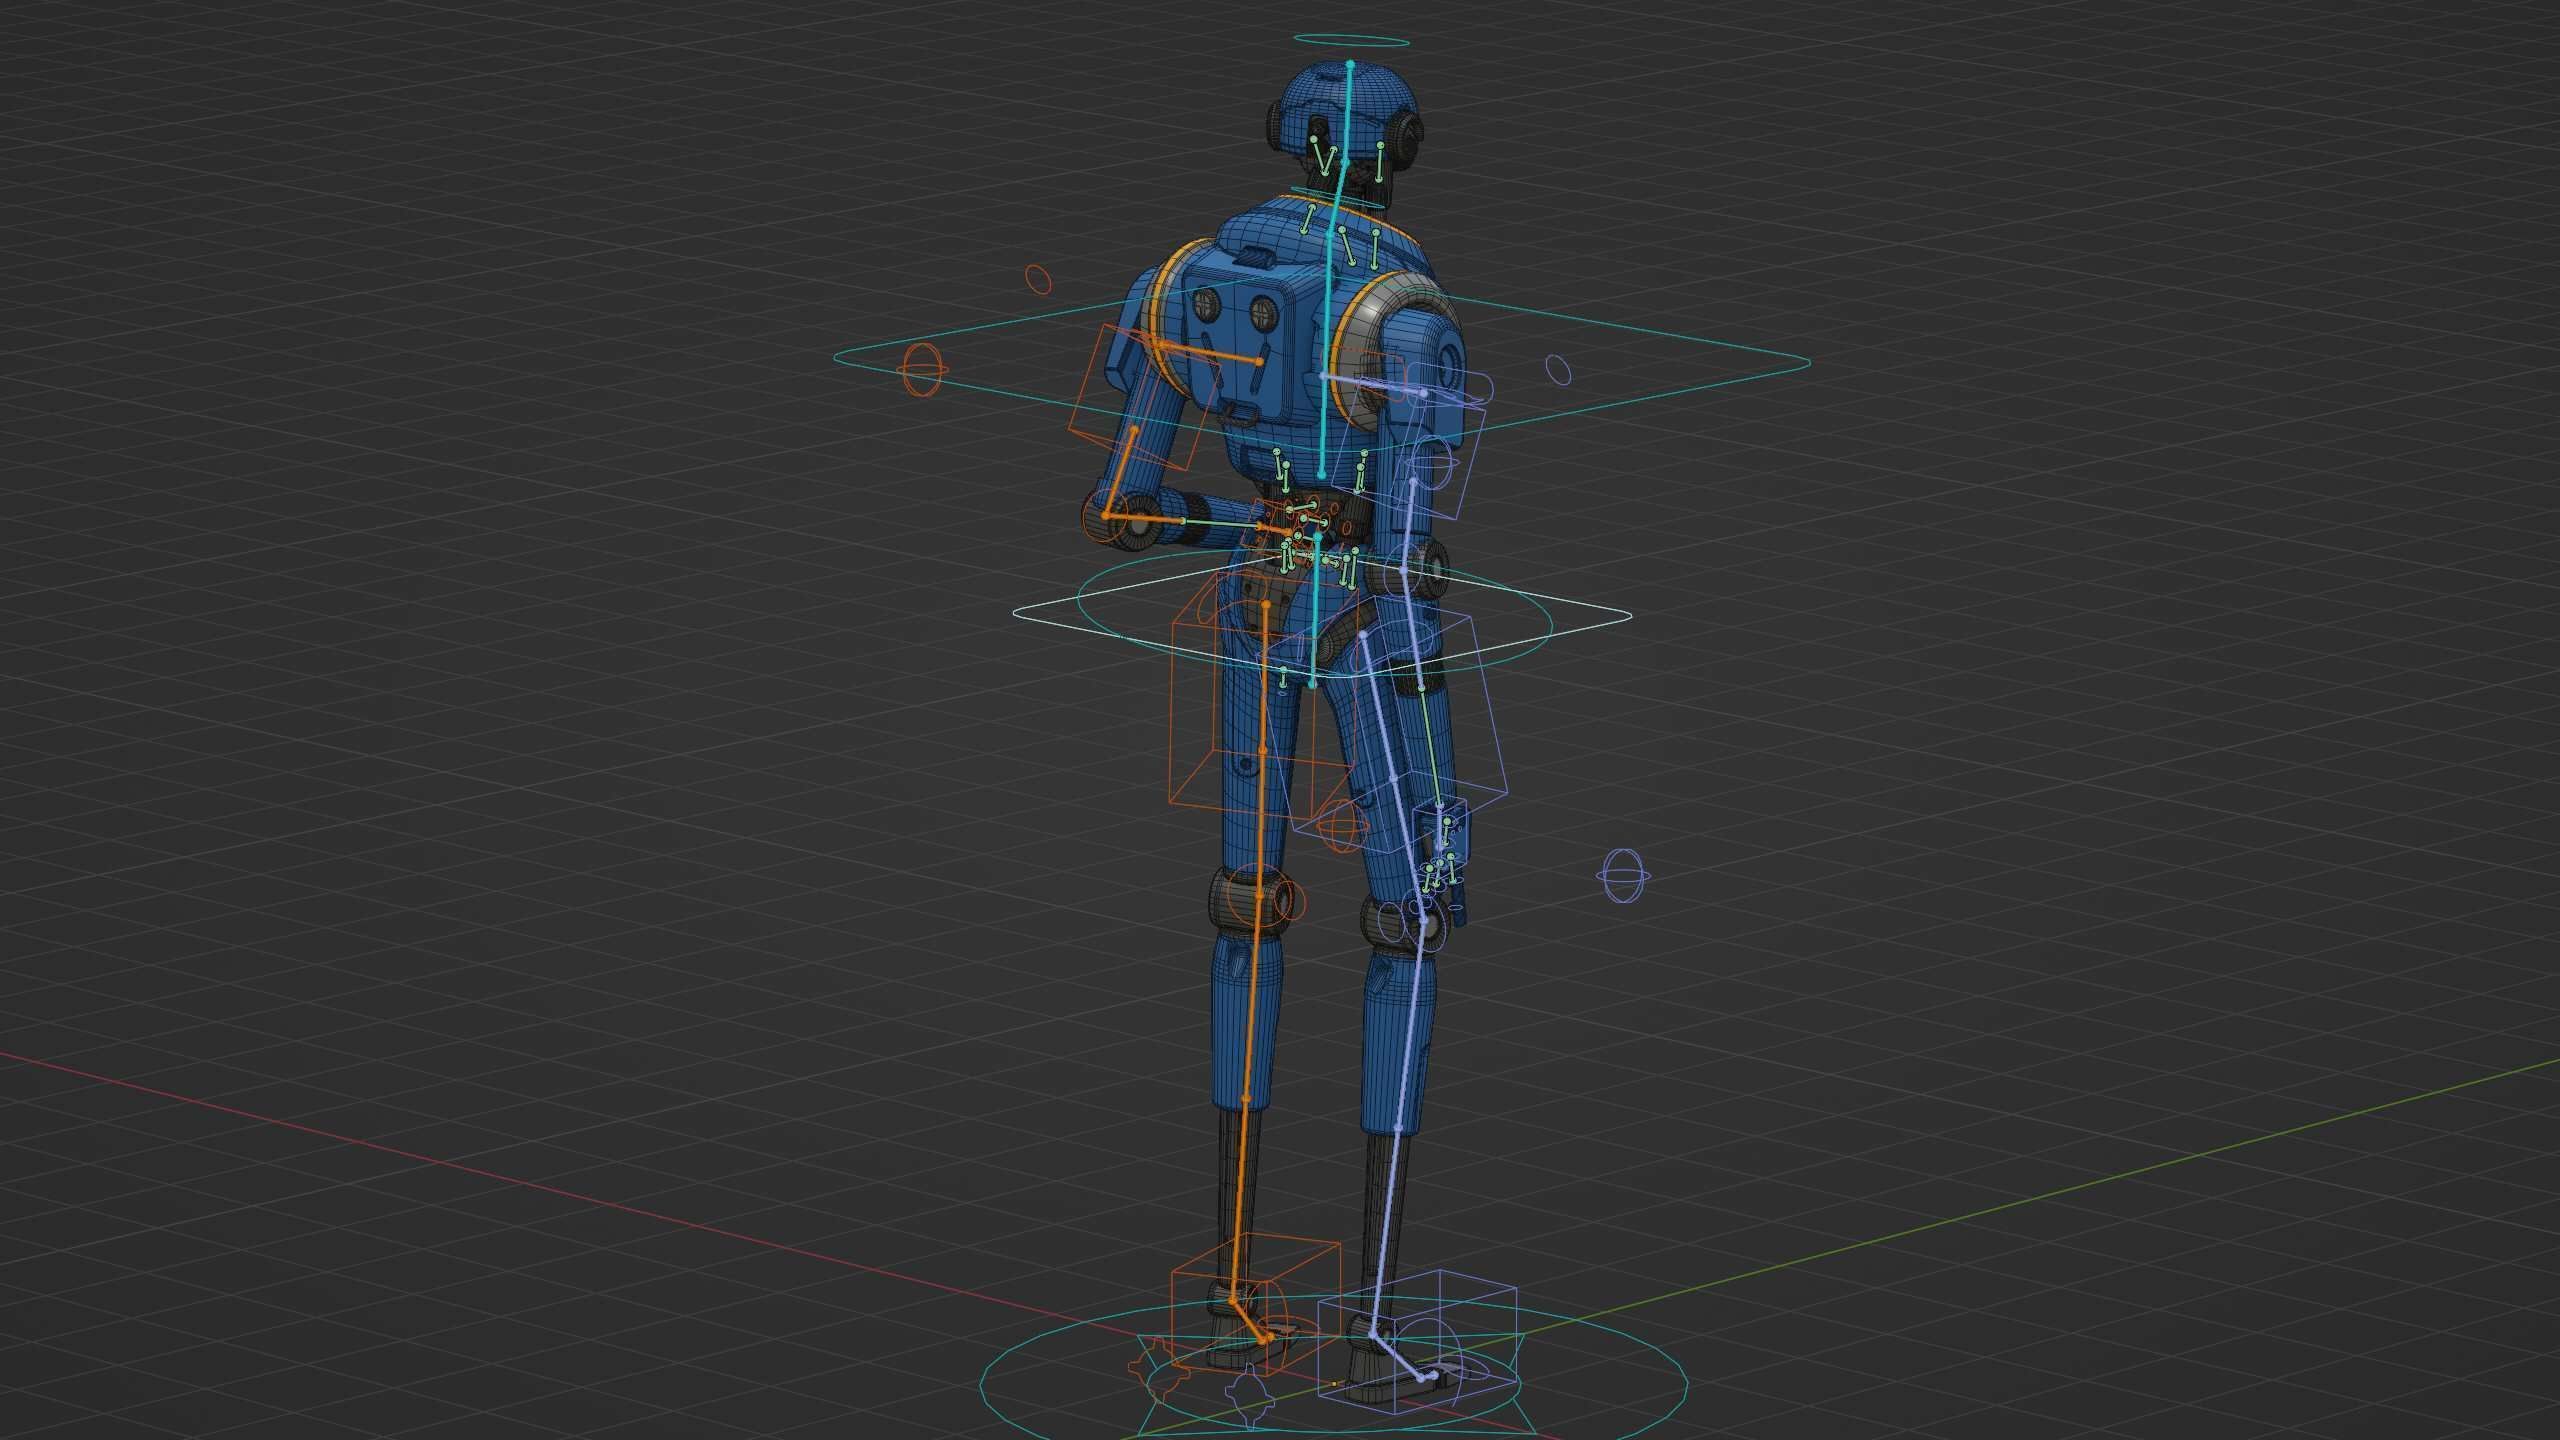Screen dimensions: 2560x1440
Task: Select the purple thigh bone
Action: tap(1393, 776)
